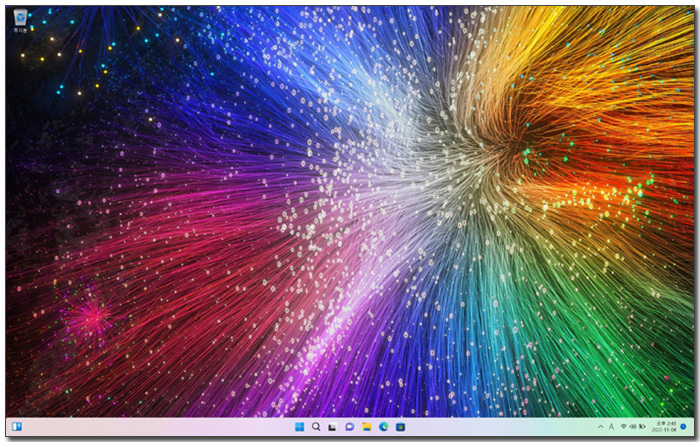Open taskbar Search magnifier

[x=316, y=427]
